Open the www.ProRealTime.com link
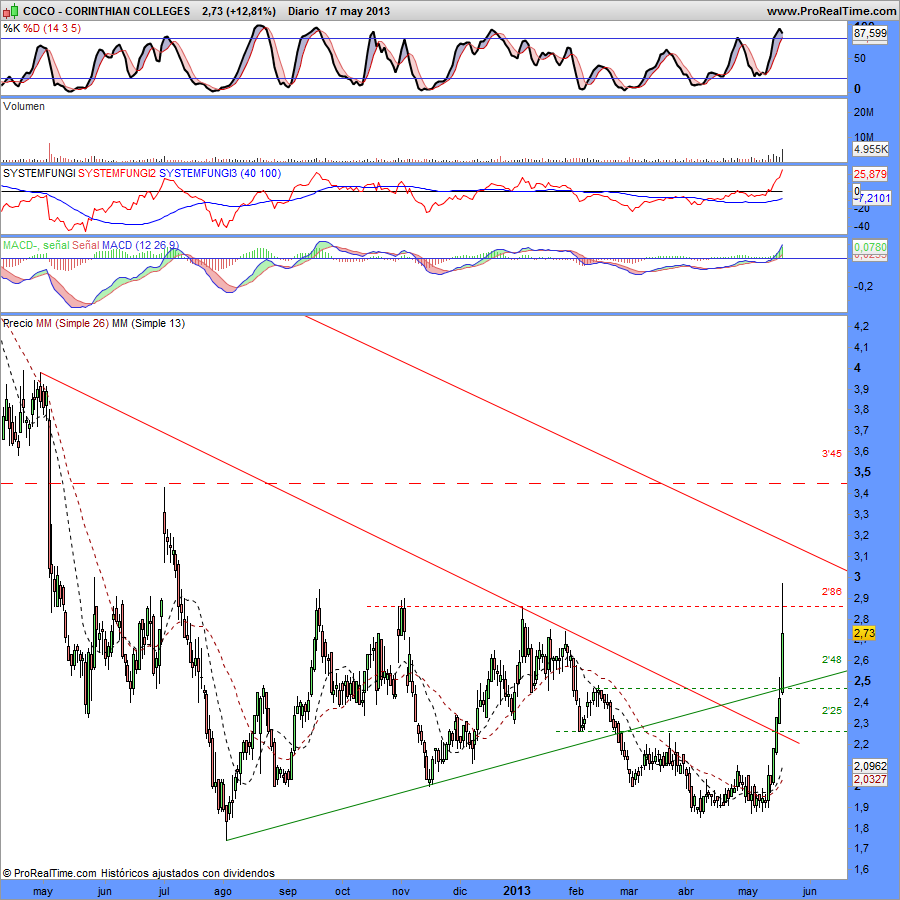Image resolution: width=900 pixels, height=900 pixels. coord(832,11)
